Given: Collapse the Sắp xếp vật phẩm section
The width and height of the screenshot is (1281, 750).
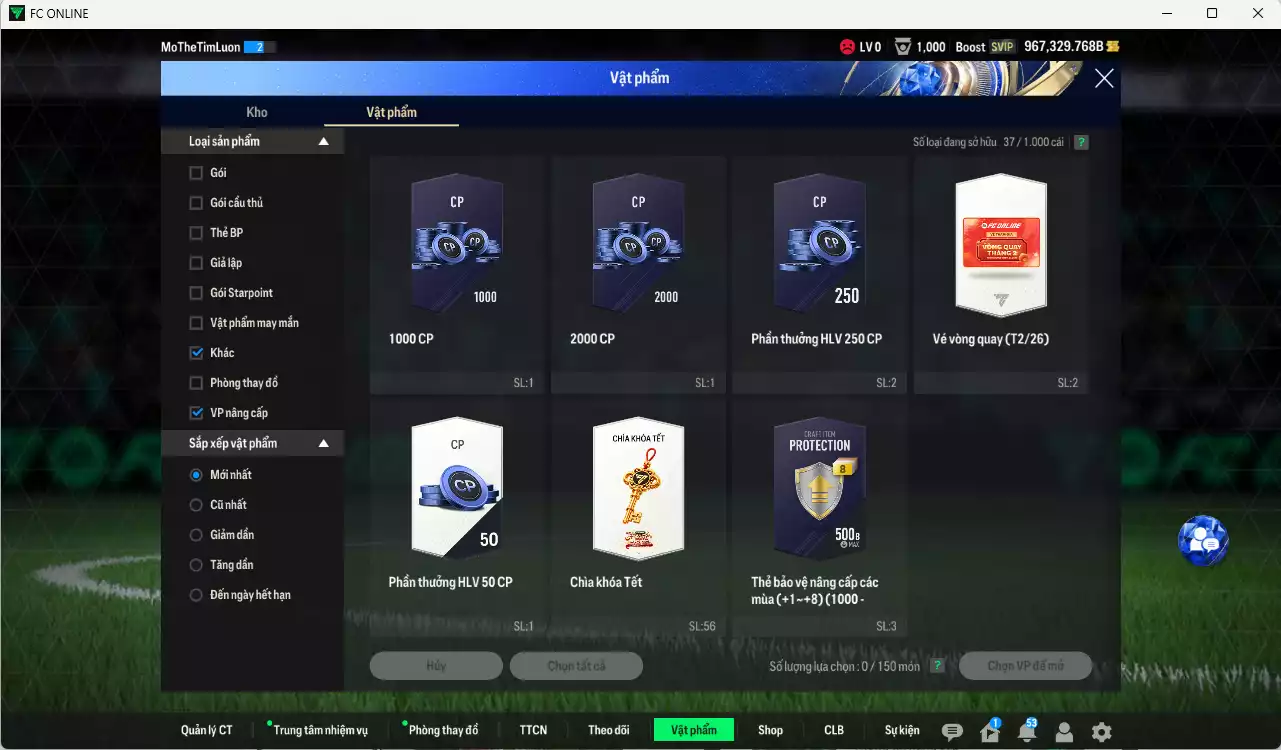Looking at the screenshot, I should 323,443.
